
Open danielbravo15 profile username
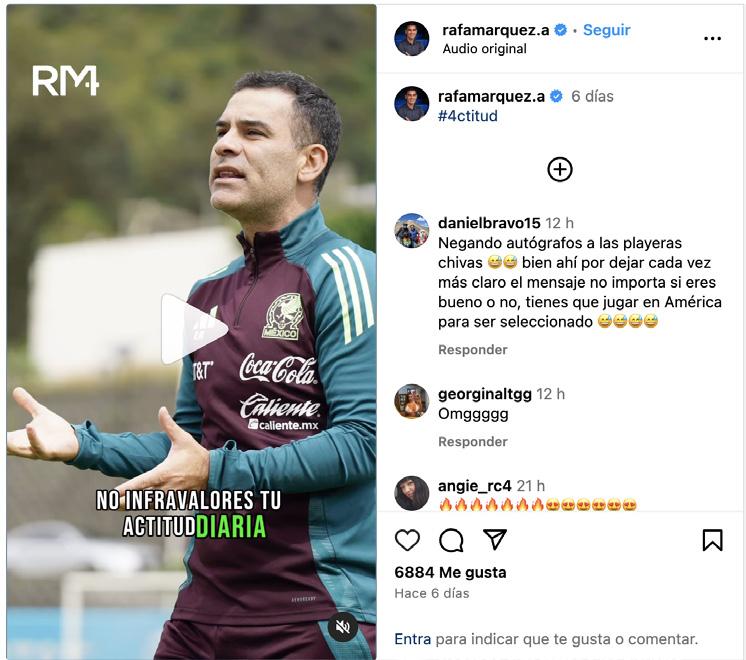coord(489,223)
